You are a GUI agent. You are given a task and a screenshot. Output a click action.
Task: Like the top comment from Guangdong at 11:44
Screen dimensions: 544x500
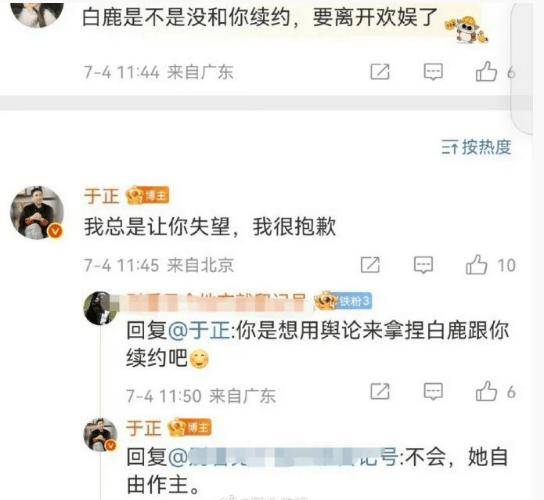(486, 71)
